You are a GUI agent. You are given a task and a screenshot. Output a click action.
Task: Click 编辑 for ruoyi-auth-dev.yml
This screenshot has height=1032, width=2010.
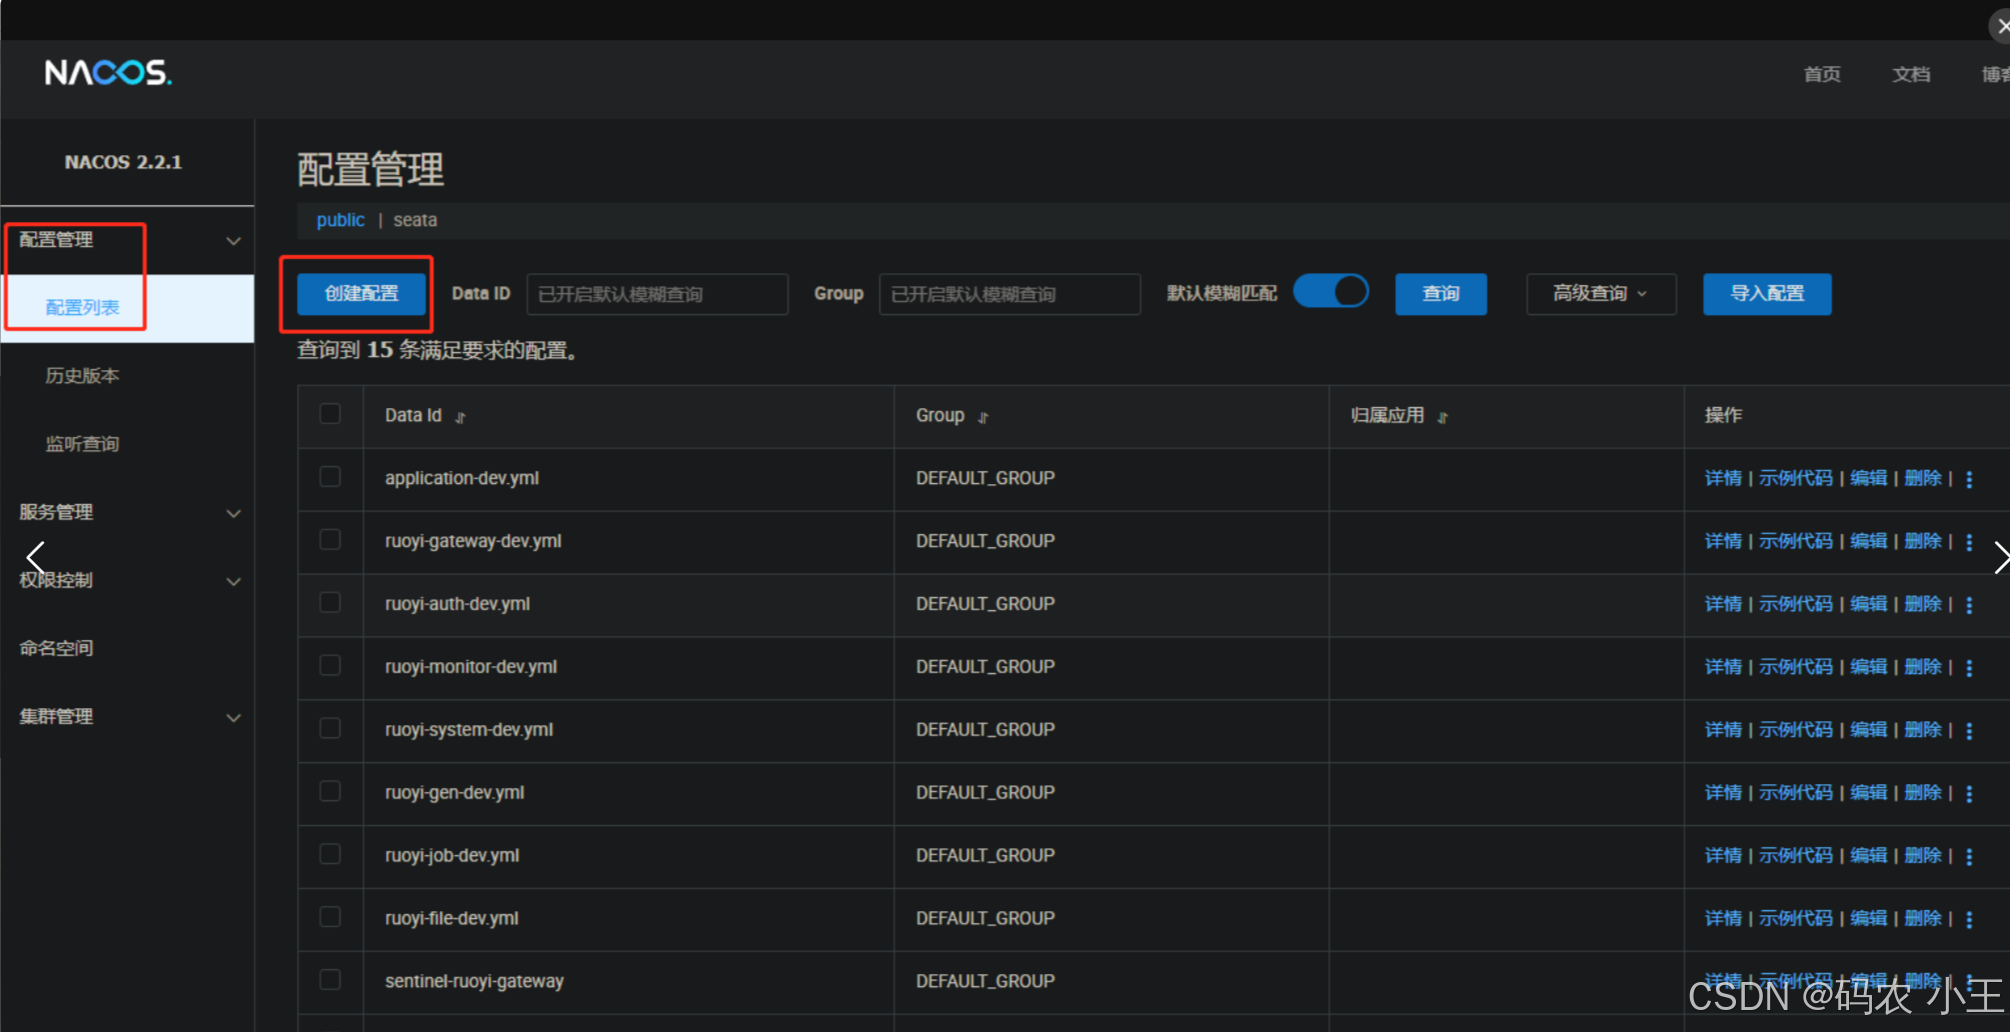click(x=1868, y=605)
